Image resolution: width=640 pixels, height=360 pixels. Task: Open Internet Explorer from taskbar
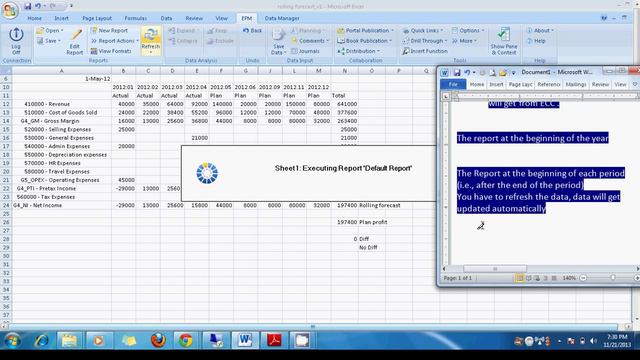pos(41,340)
